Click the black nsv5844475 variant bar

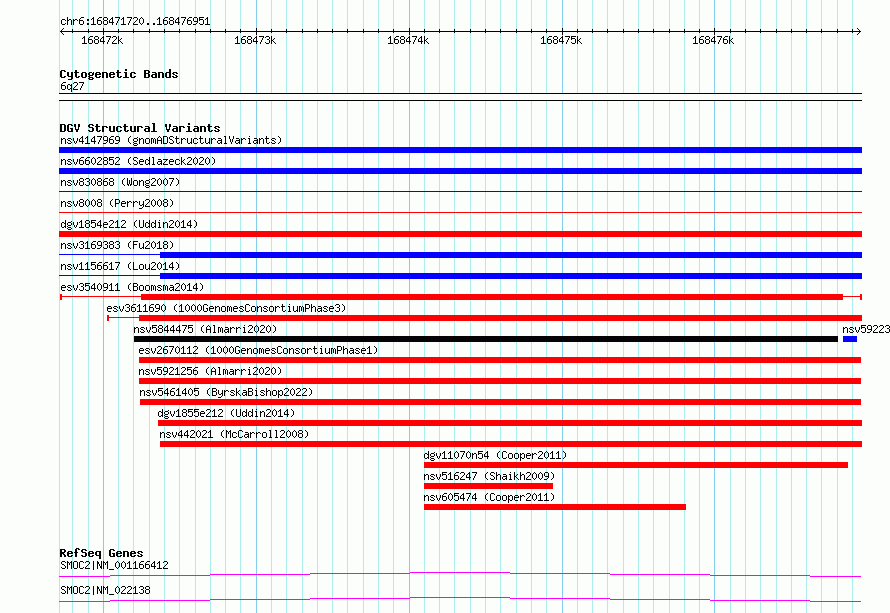[x=486, y=339]
